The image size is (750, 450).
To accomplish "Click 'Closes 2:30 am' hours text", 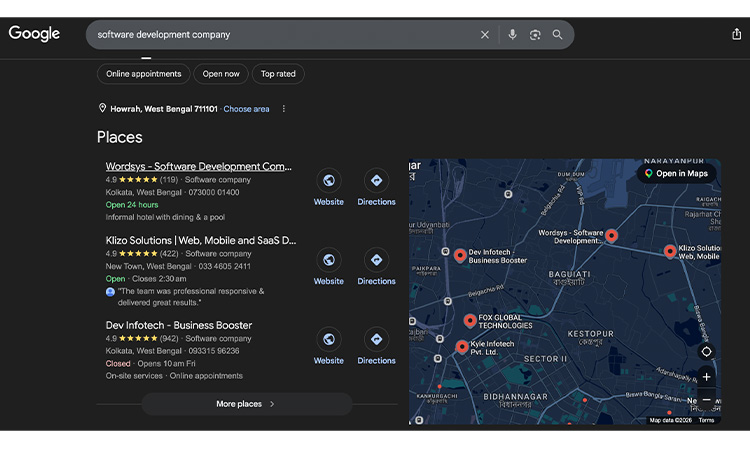I will coord(159,279).
